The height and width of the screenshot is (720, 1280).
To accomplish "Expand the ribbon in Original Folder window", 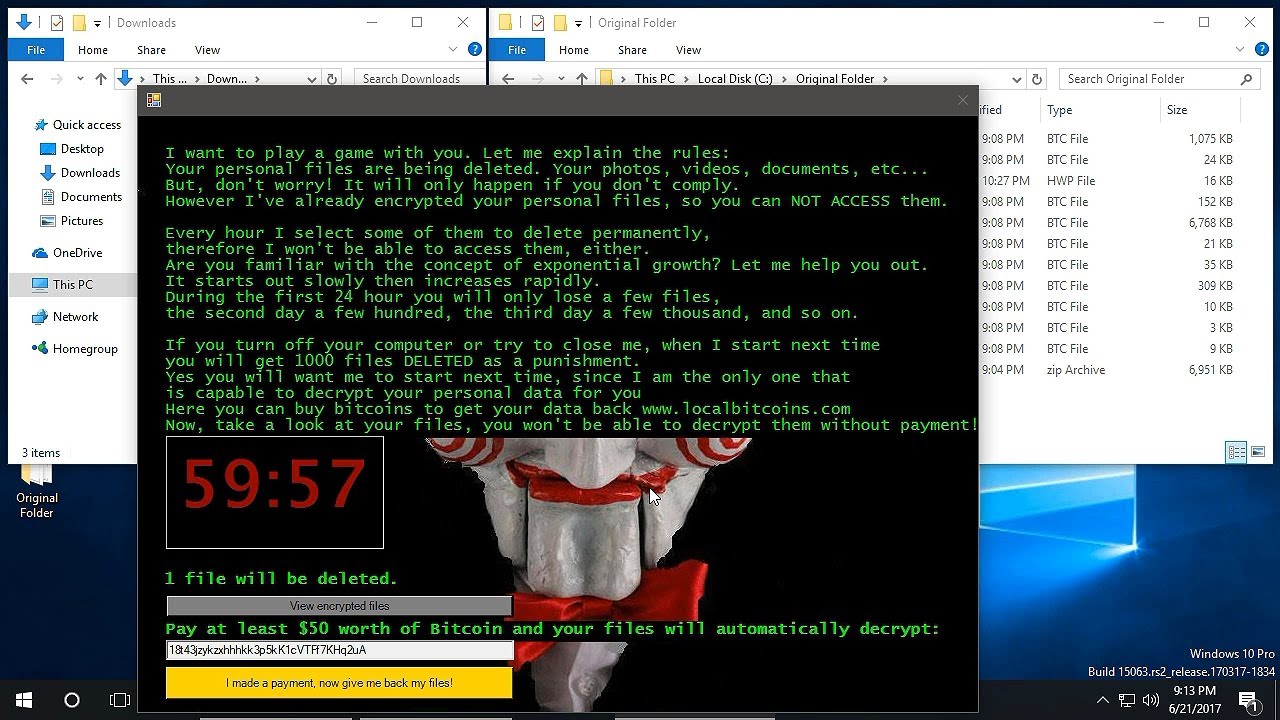I will click(1241, 49).
